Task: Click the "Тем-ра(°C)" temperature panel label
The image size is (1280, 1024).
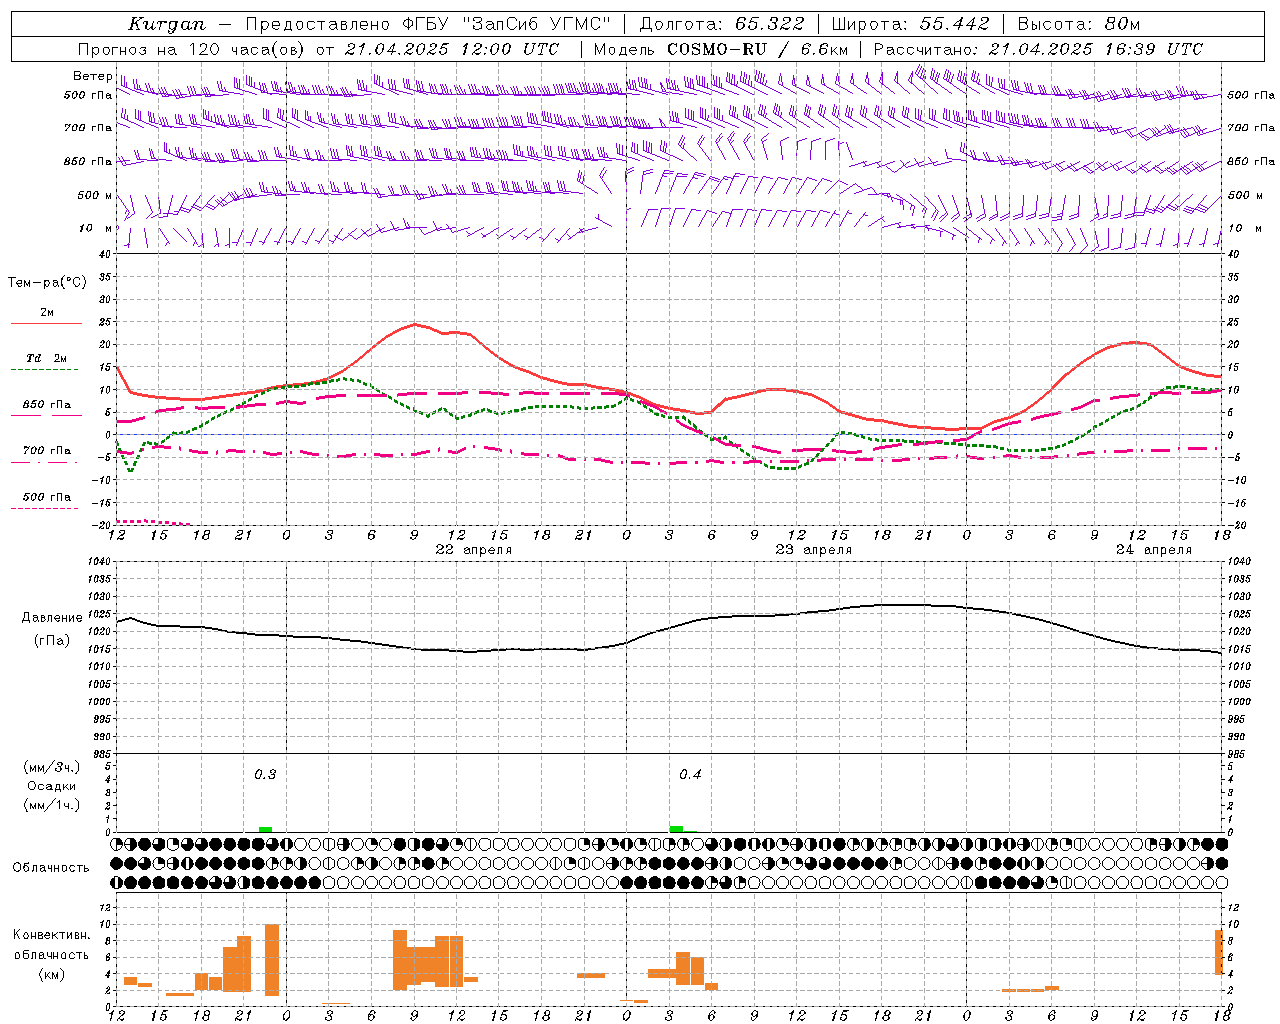Action: pos(47,283)
